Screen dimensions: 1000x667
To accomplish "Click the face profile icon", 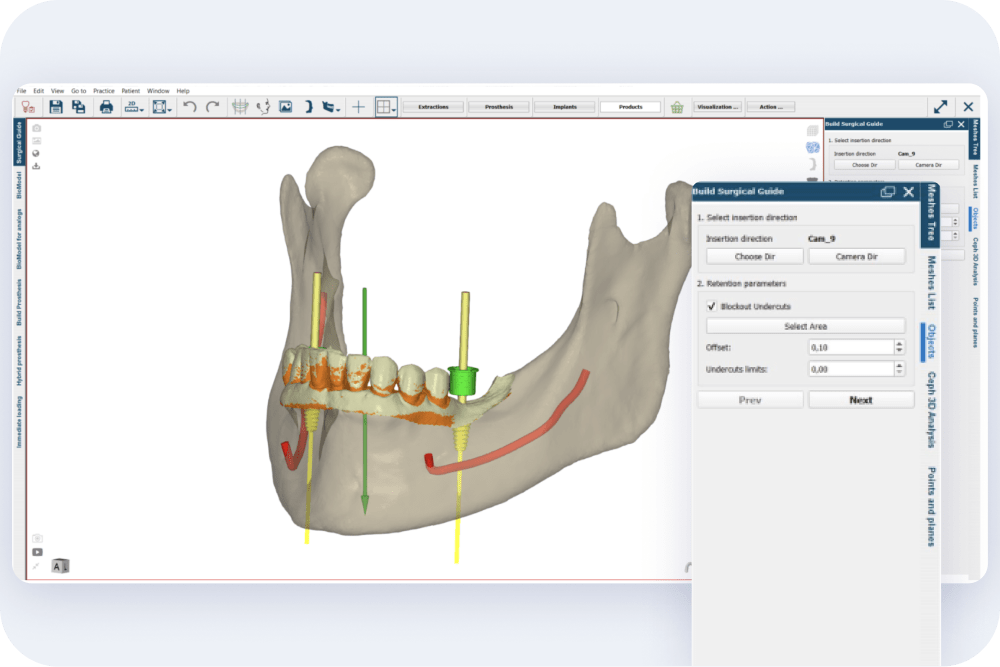I will click(x=263, y=106).
